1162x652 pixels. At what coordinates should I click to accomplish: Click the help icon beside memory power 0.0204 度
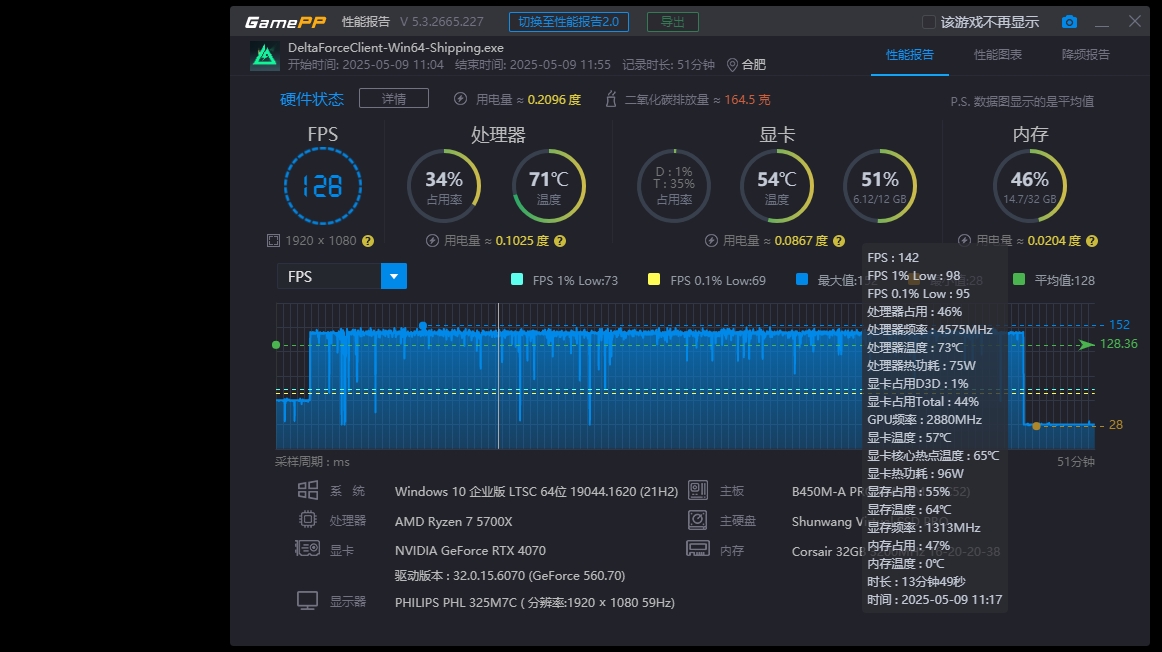click(1092, 241)
